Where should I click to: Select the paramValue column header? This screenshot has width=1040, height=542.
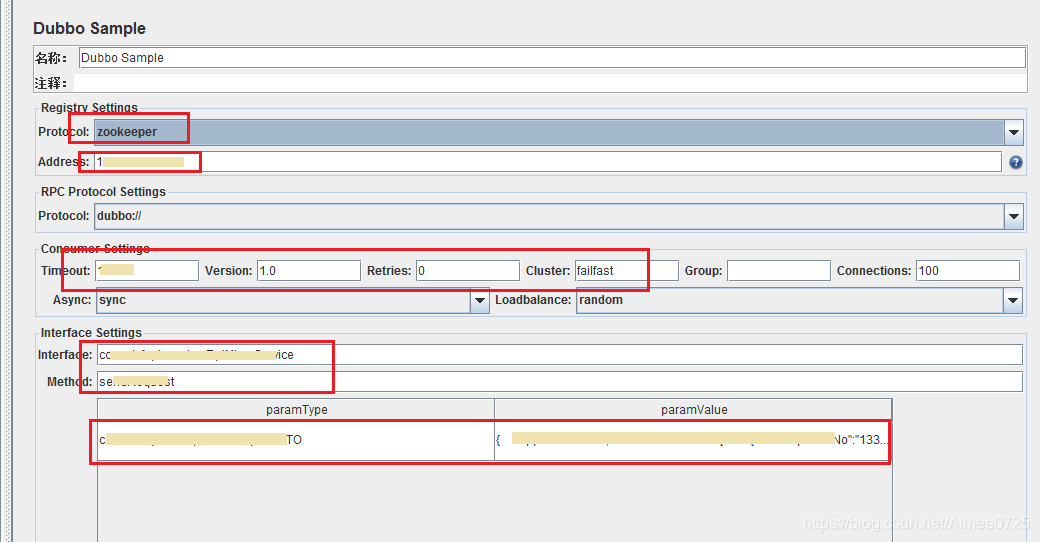pyautogui.click(x=693, y=409)
